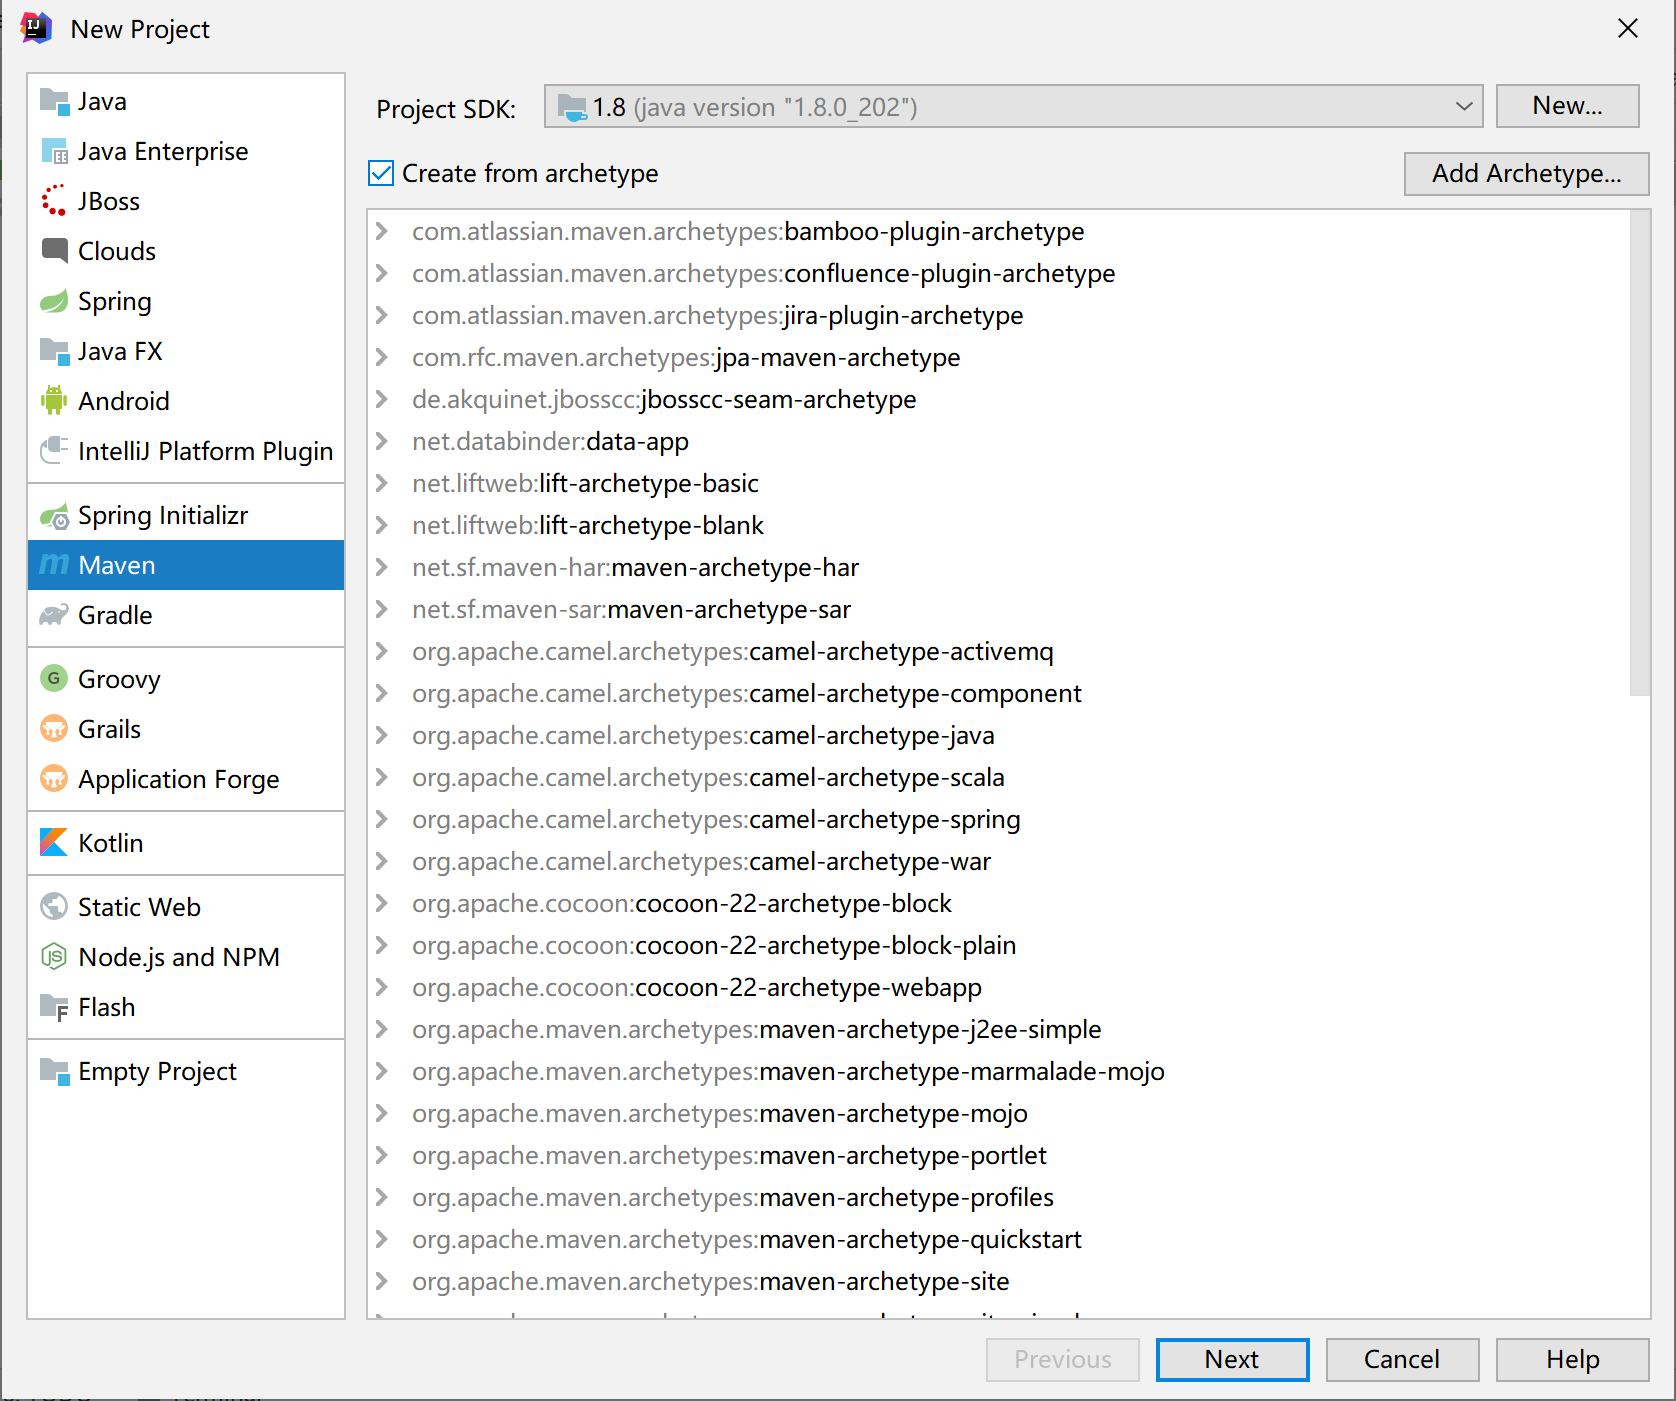Select camel-archetype-spring archetype

pos(716,819)
